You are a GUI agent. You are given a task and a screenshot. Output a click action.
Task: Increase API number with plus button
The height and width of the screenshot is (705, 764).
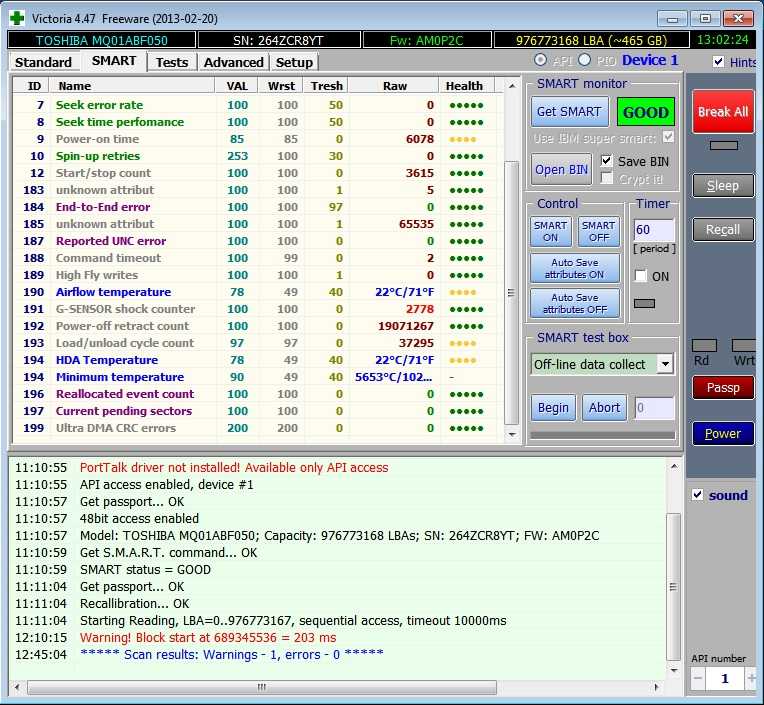[x=750, y=679]
